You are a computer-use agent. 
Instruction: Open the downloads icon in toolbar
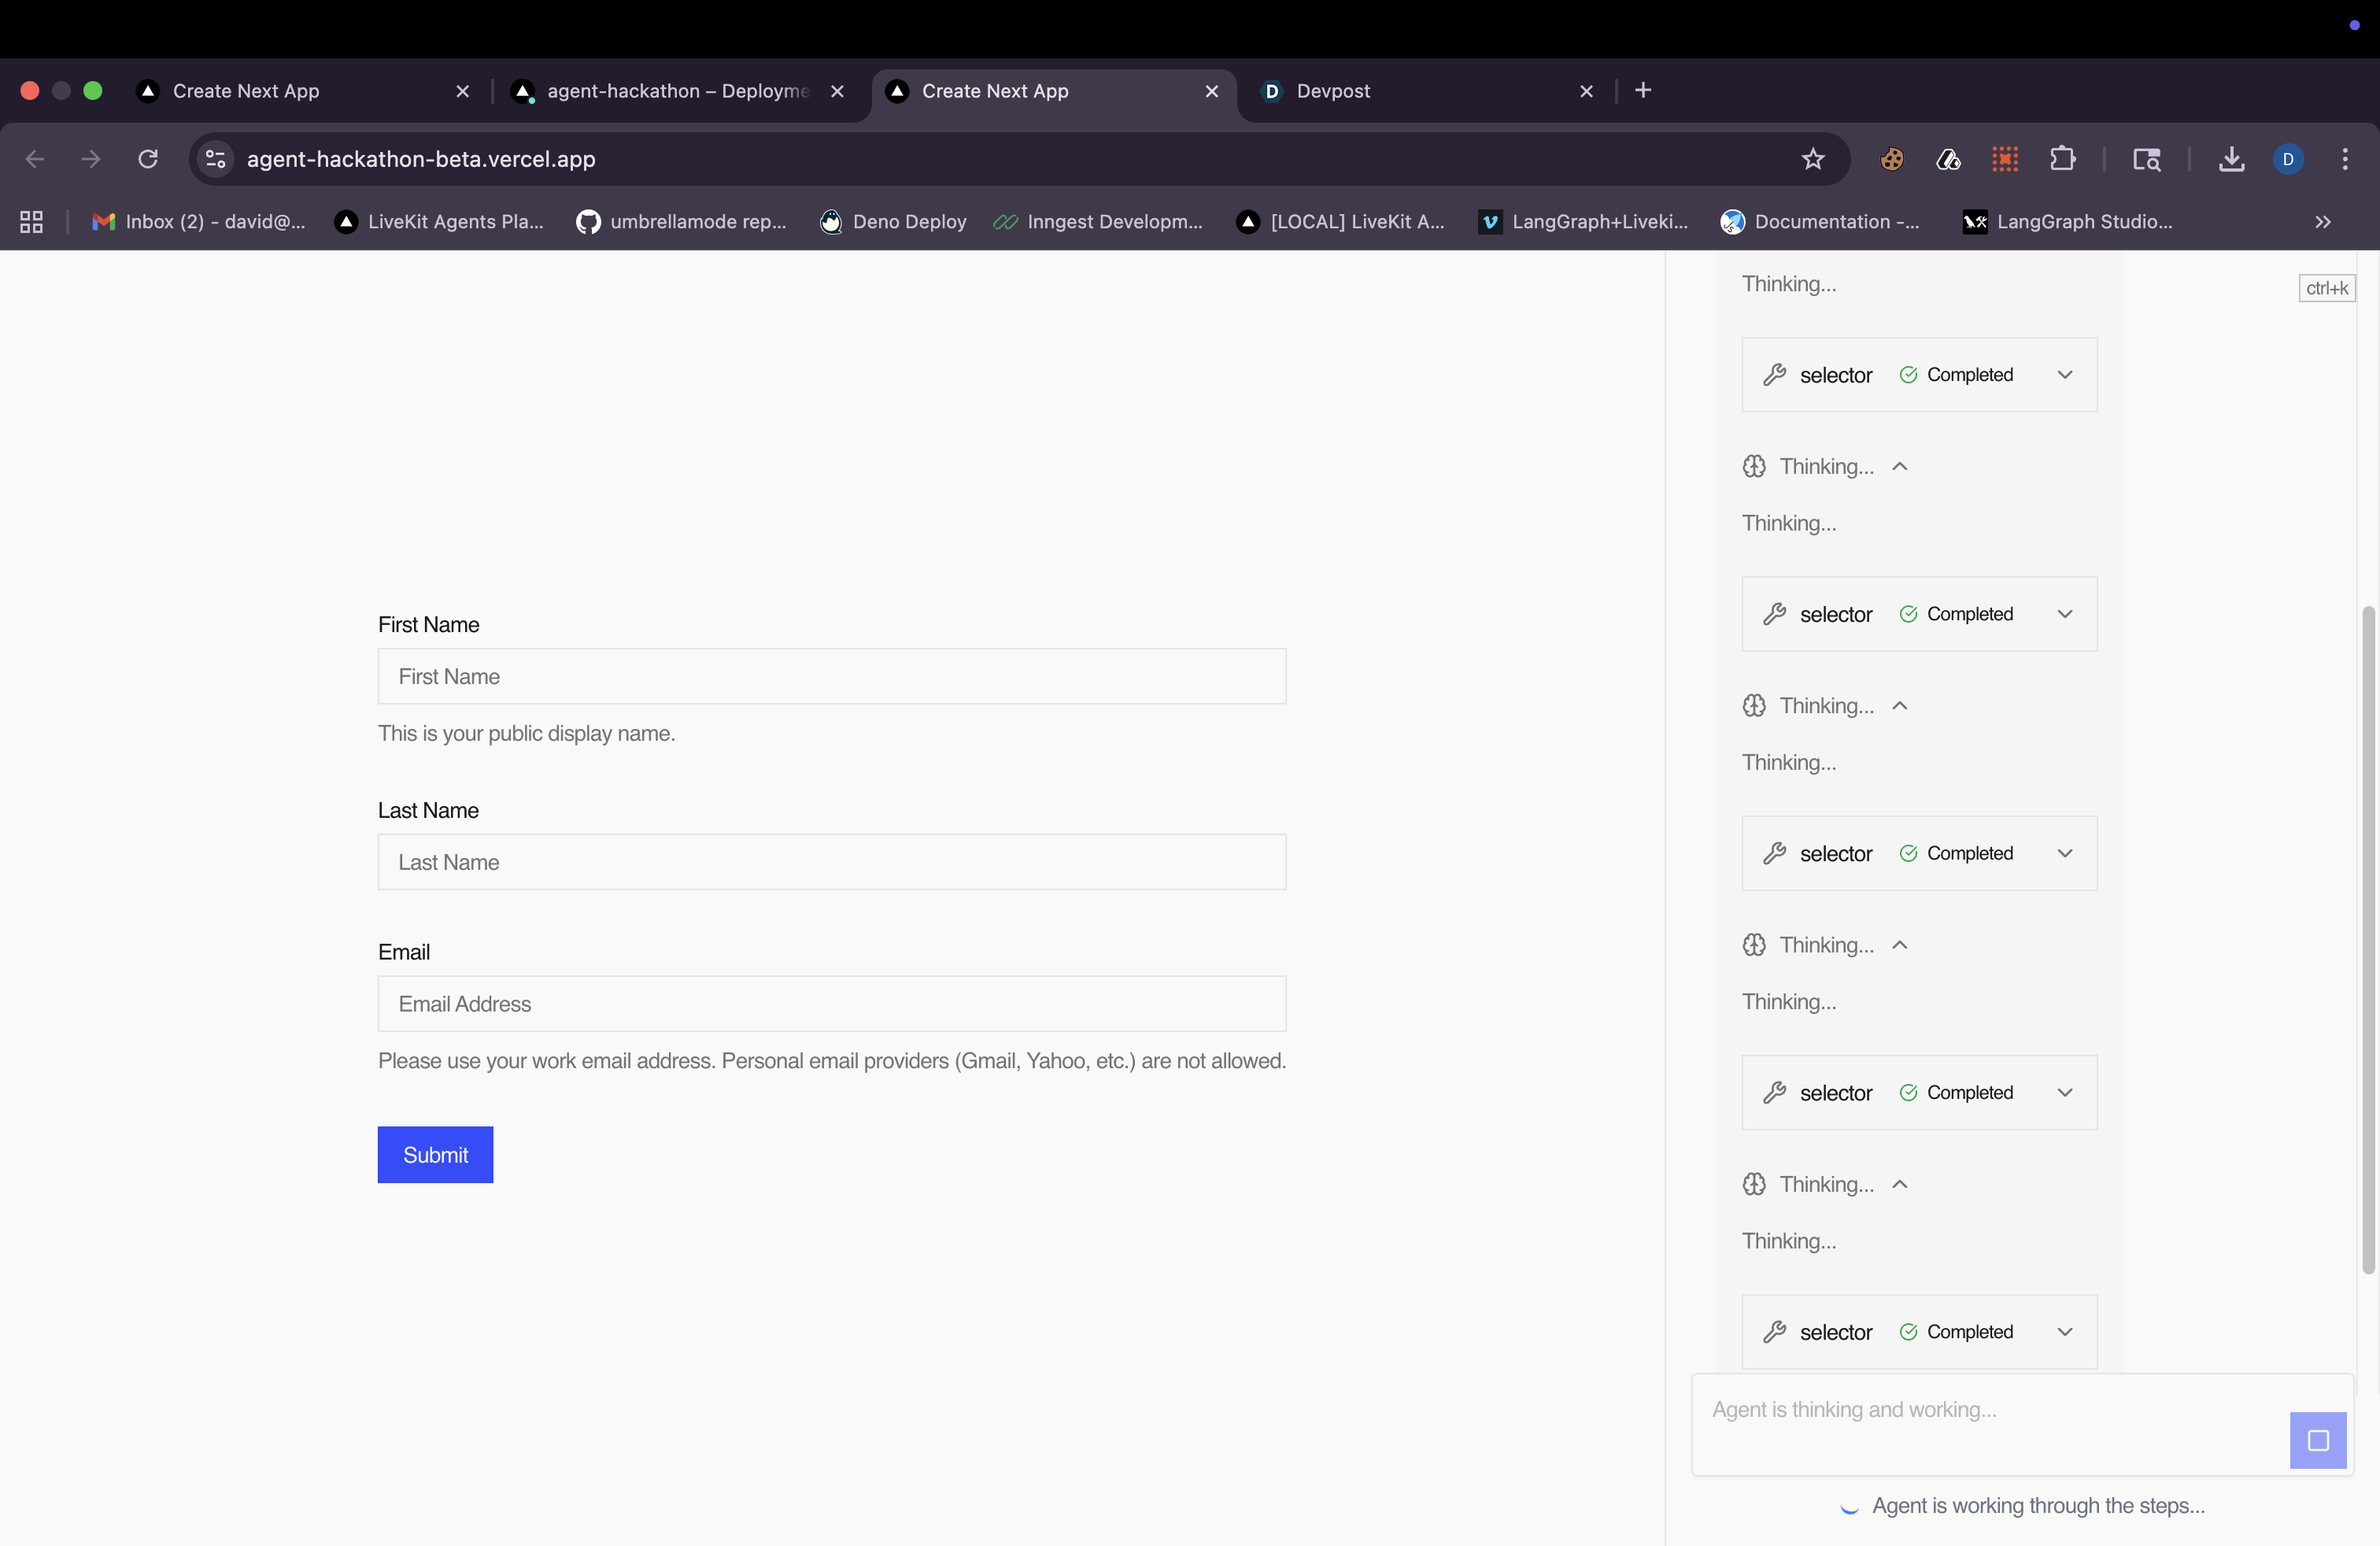2231,159
